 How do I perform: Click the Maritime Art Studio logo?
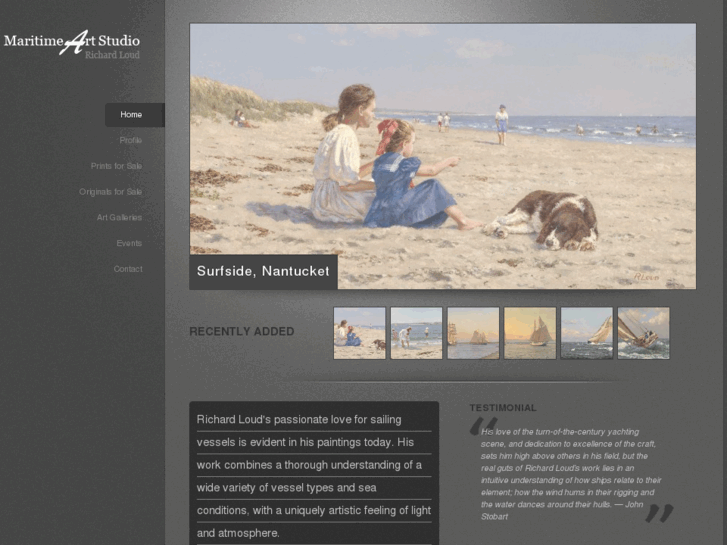pyautogui.click(x=72, y=45)
